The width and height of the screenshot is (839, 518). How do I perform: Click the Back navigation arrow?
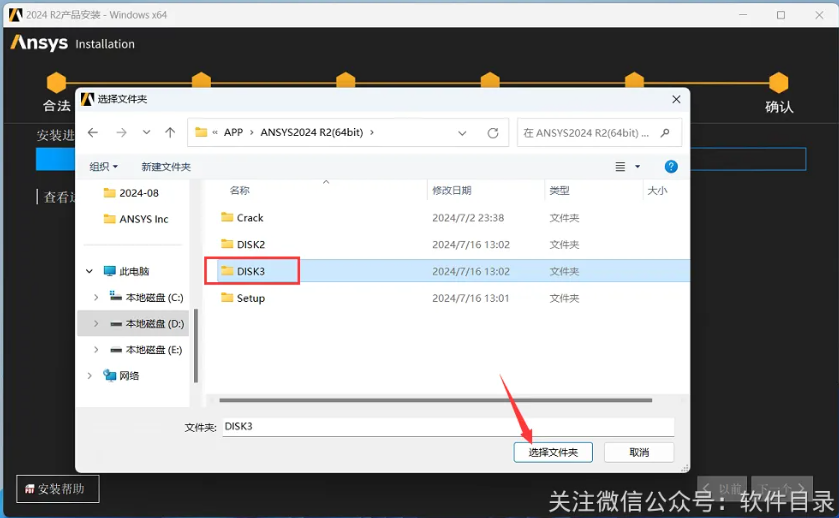click(x=93, y=132)
